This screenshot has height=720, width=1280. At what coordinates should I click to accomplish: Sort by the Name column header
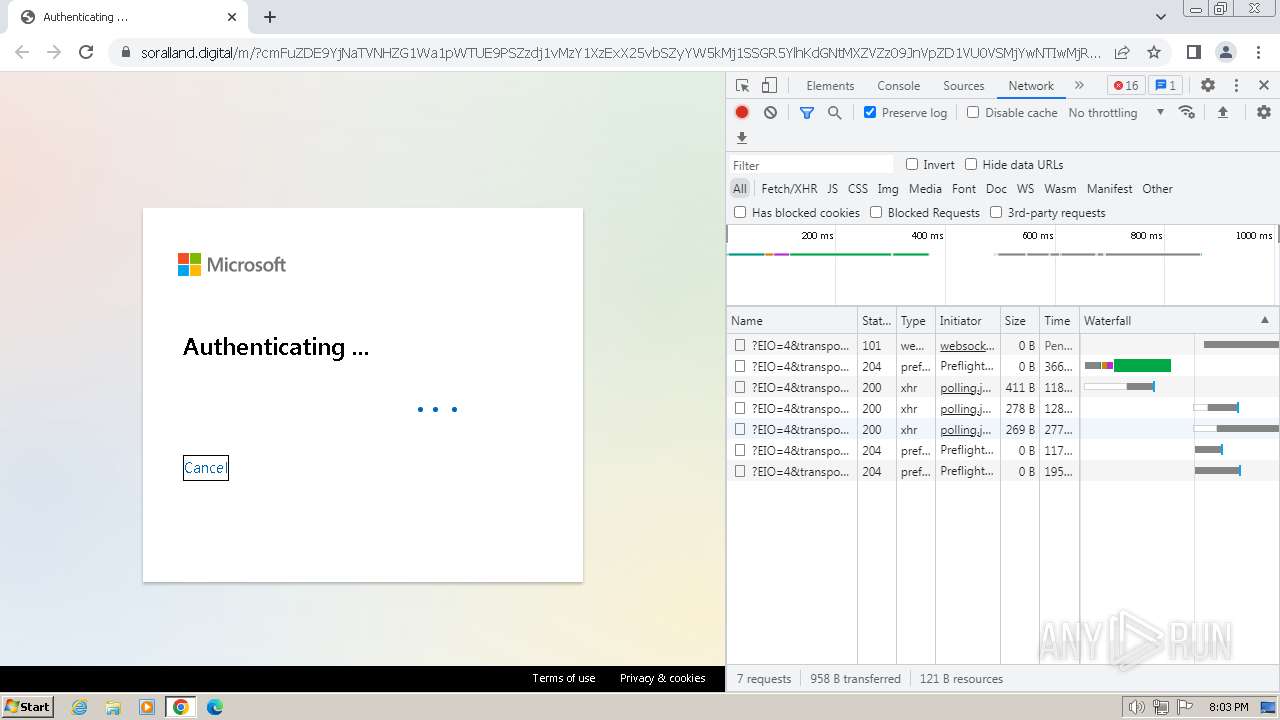[792, 320]
